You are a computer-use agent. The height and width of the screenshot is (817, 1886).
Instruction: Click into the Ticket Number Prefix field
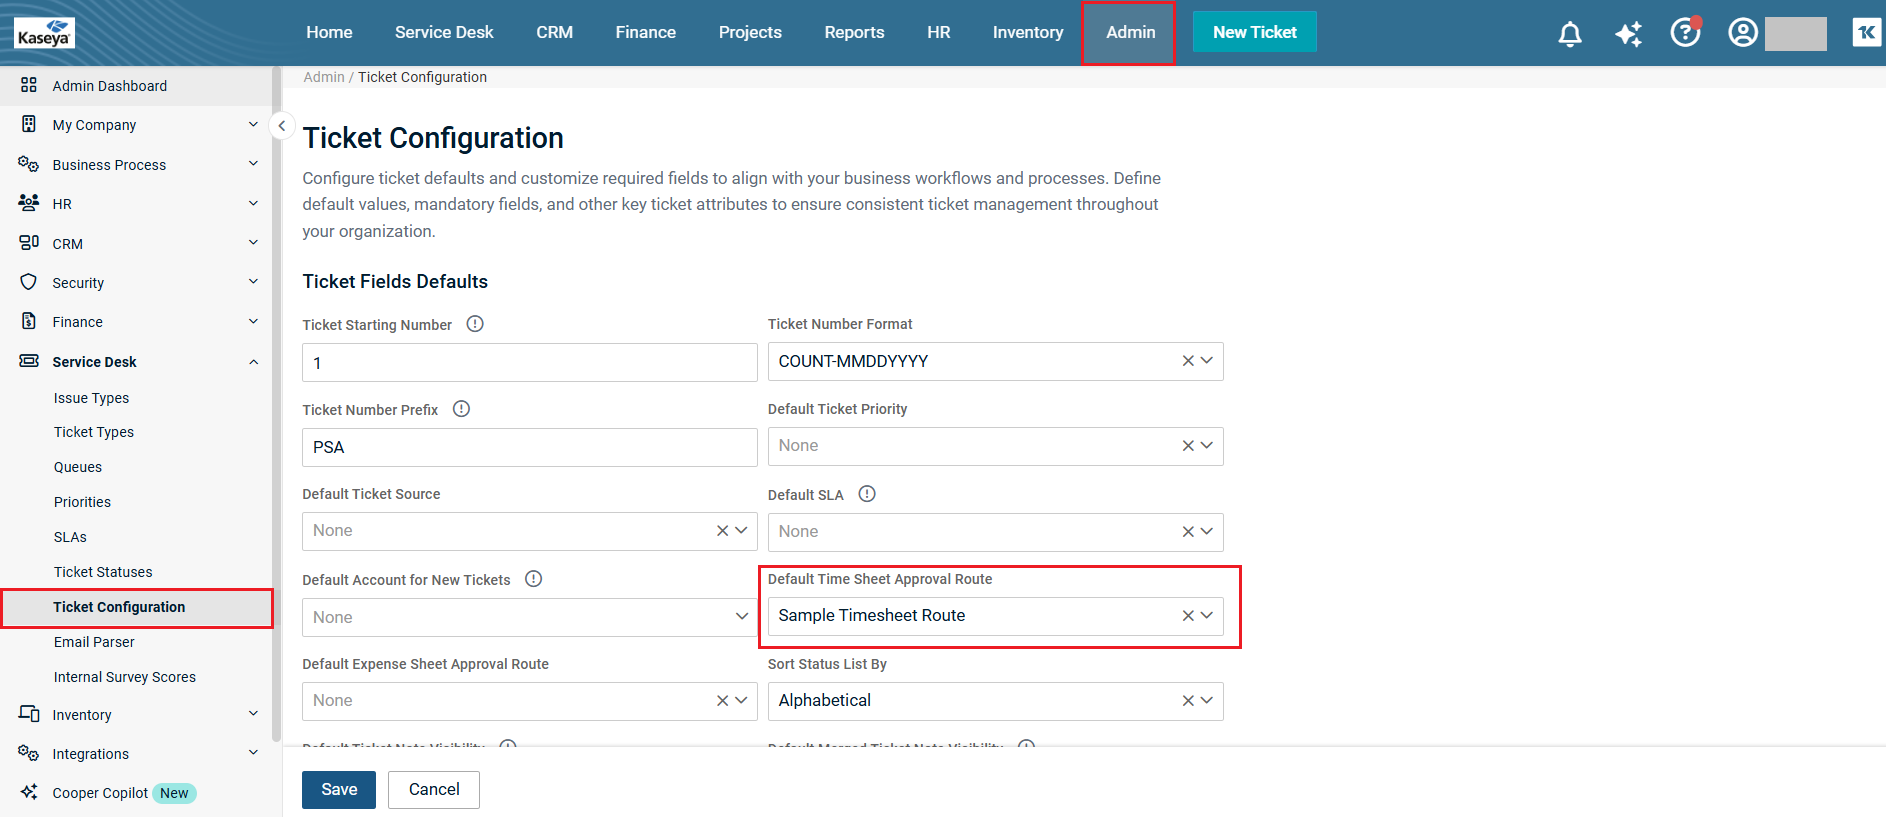529,448
